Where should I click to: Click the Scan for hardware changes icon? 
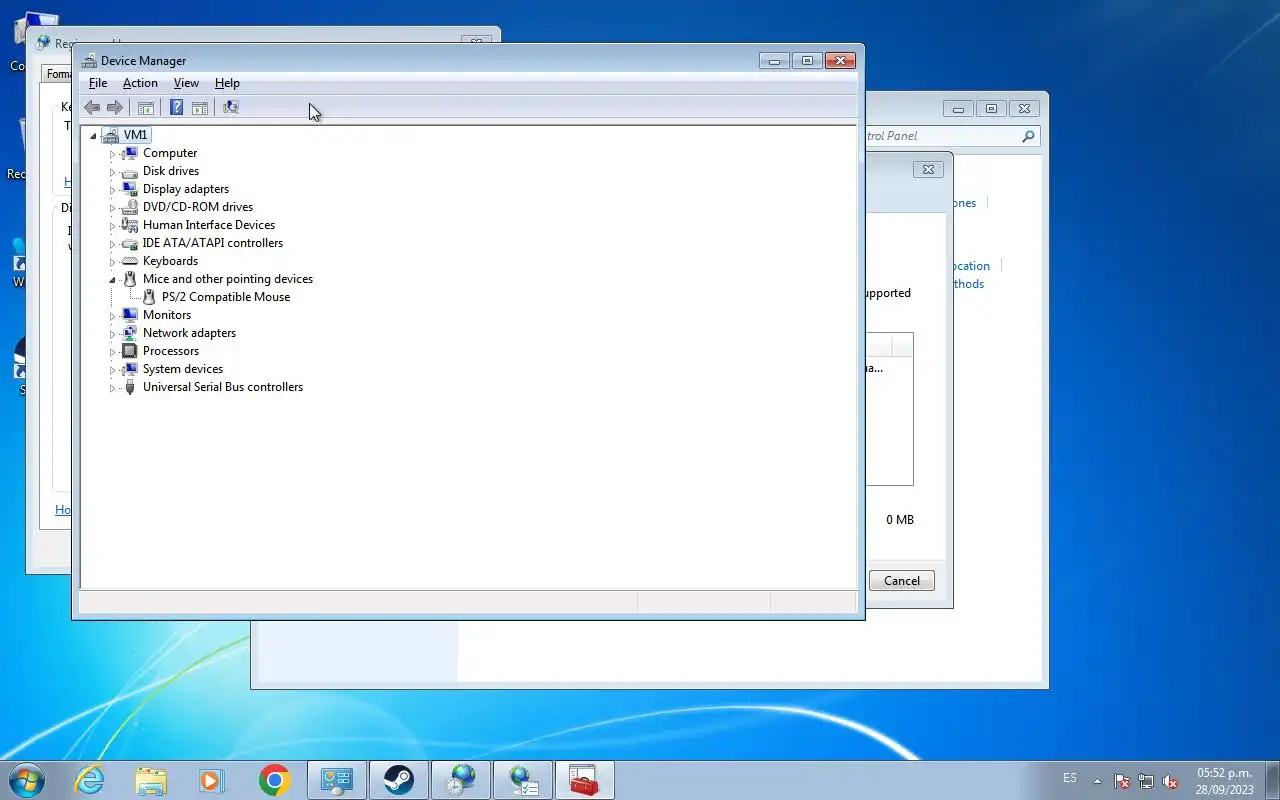[231, 107]
